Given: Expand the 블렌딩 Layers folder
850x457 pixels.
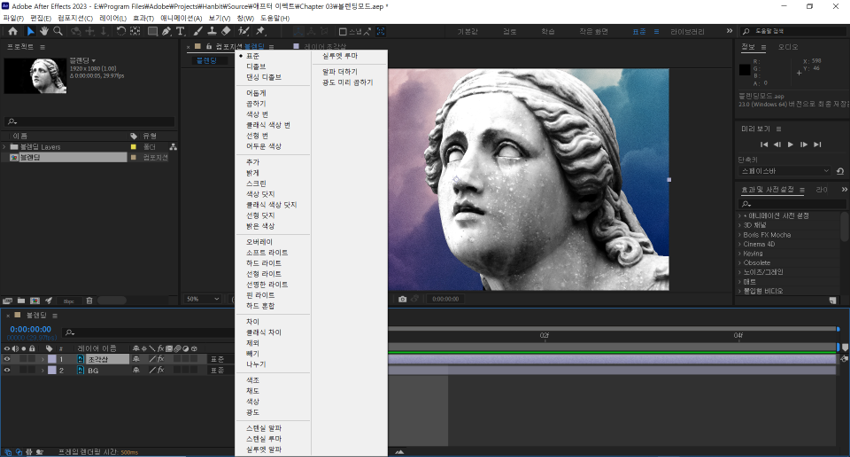Looking at the screenshot, I should (5, 147).
